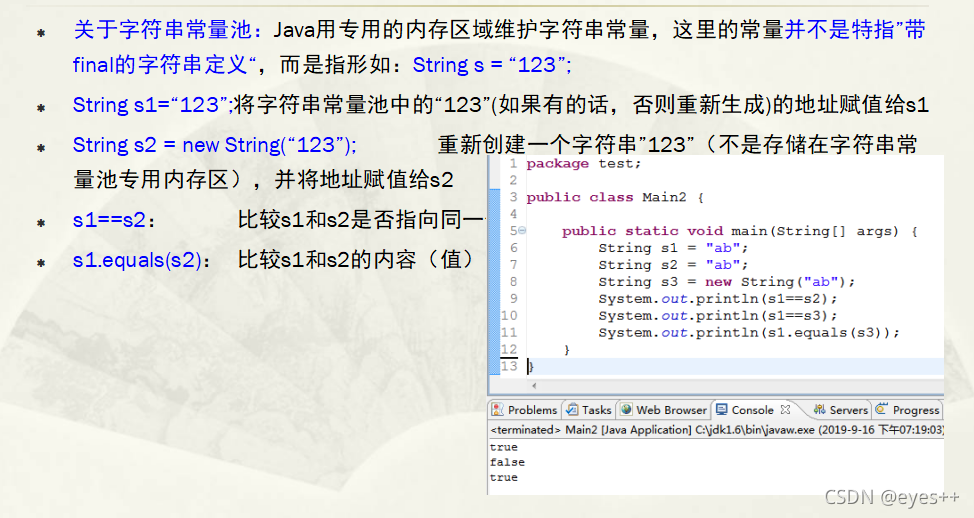
Task: Click the closing brace on line 13
Action: tap(530, 366)
